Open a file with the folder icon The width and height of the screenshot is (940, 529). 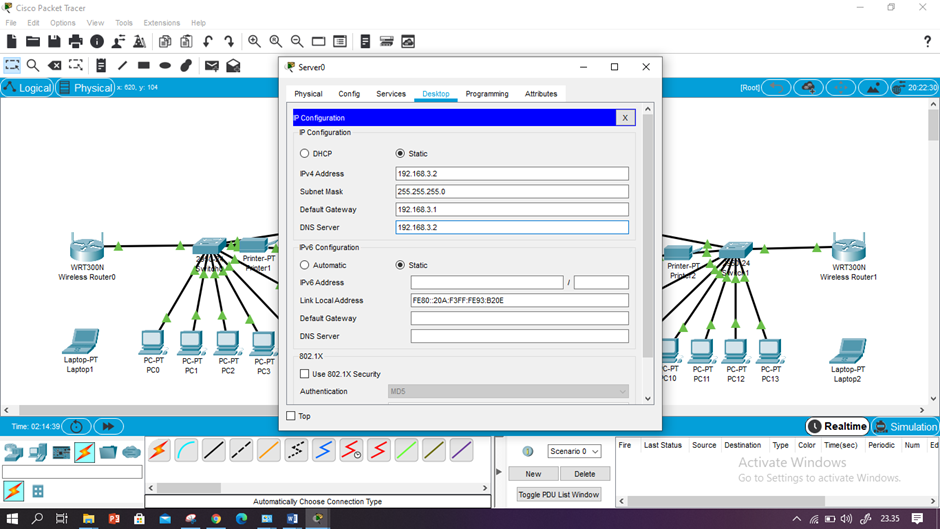[33, 41]
